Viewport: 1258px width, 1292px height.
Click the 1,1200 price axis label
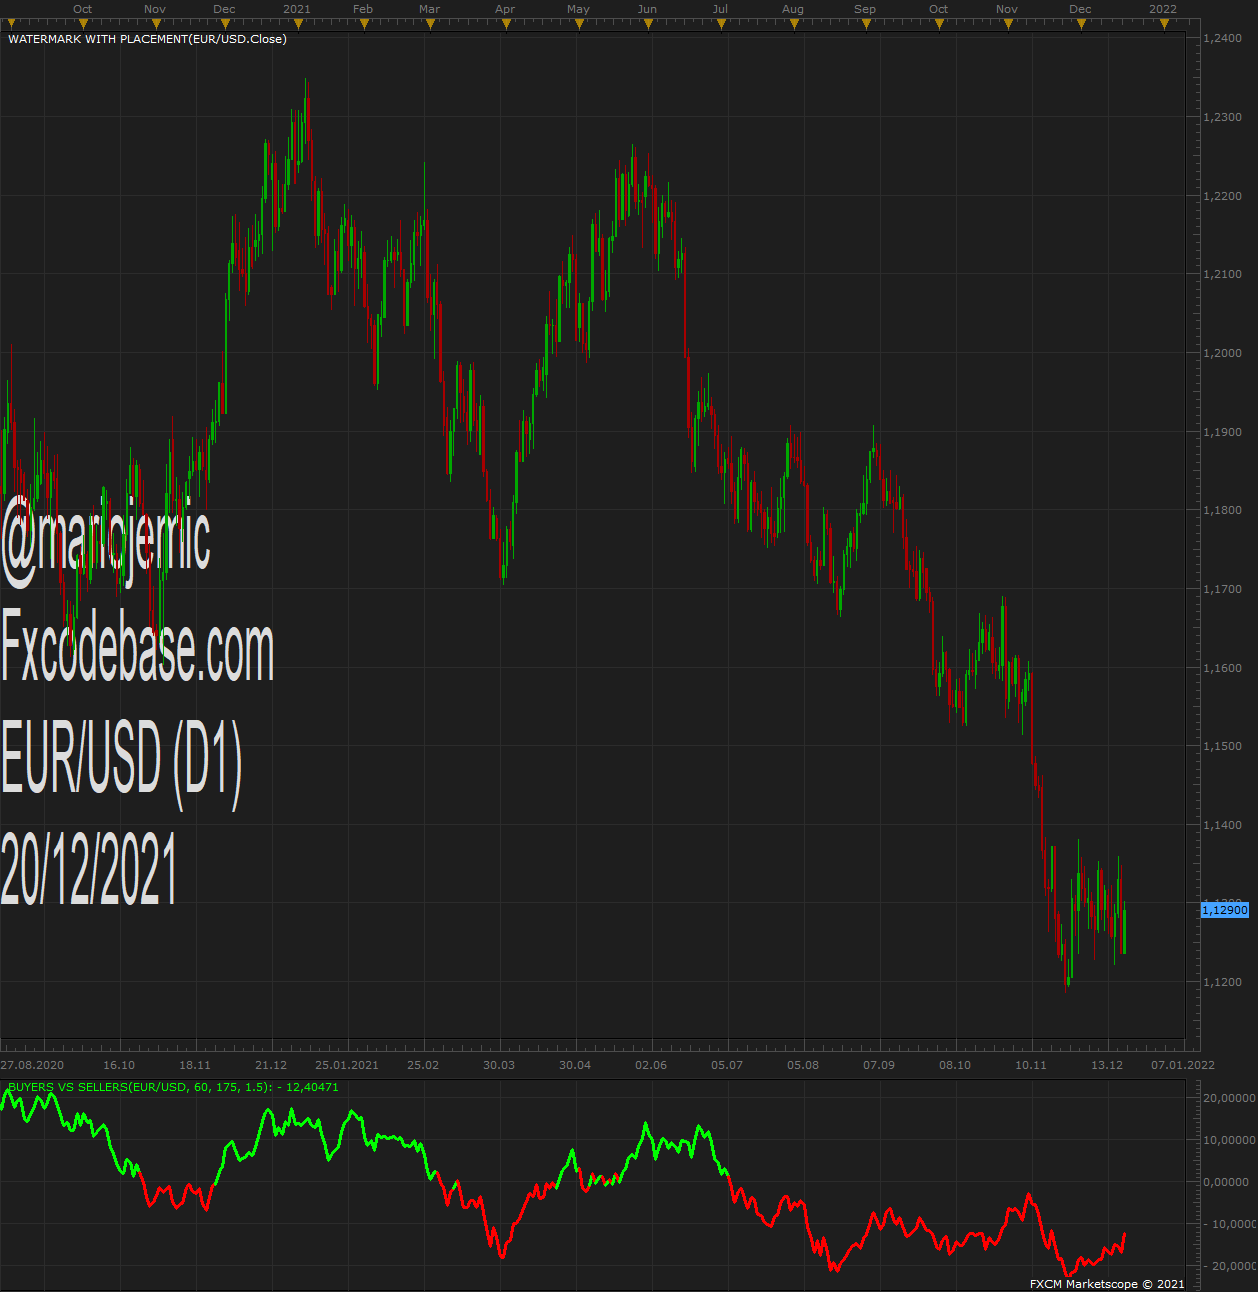(1223, 982)
